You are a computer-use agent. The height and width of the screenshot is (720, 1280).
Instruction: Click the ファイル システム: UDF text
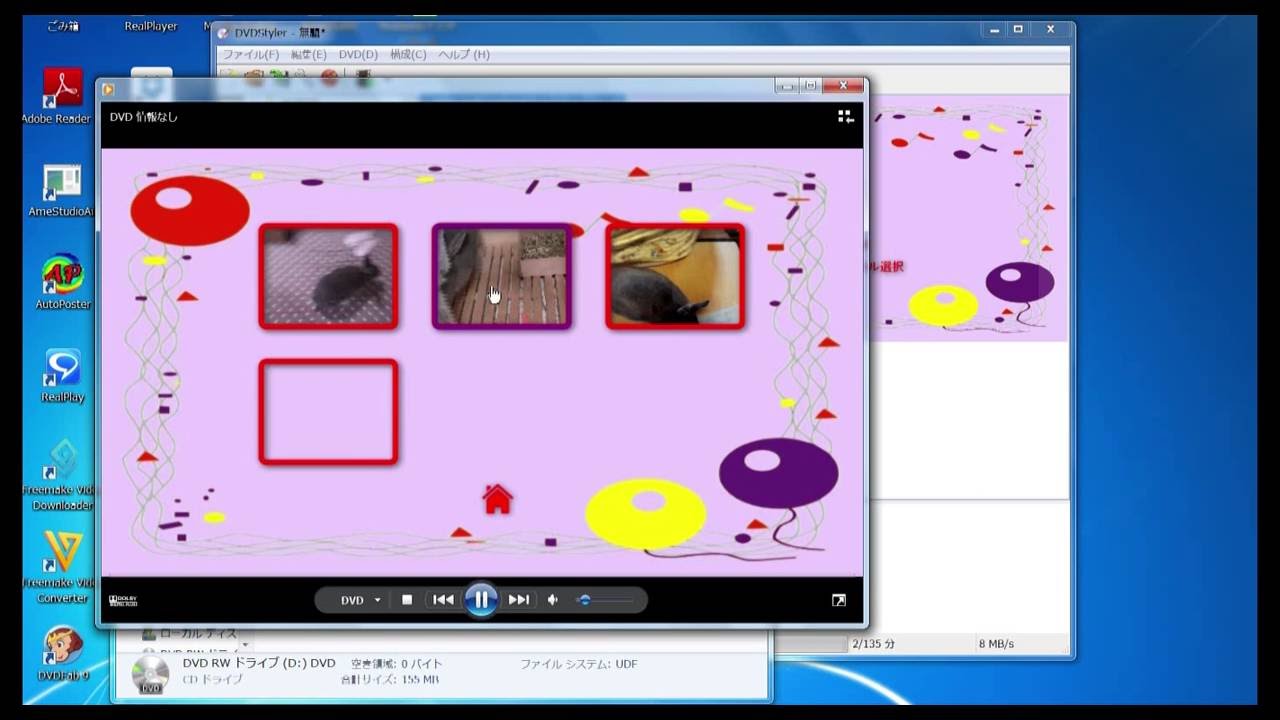click(x=578, y=664)
